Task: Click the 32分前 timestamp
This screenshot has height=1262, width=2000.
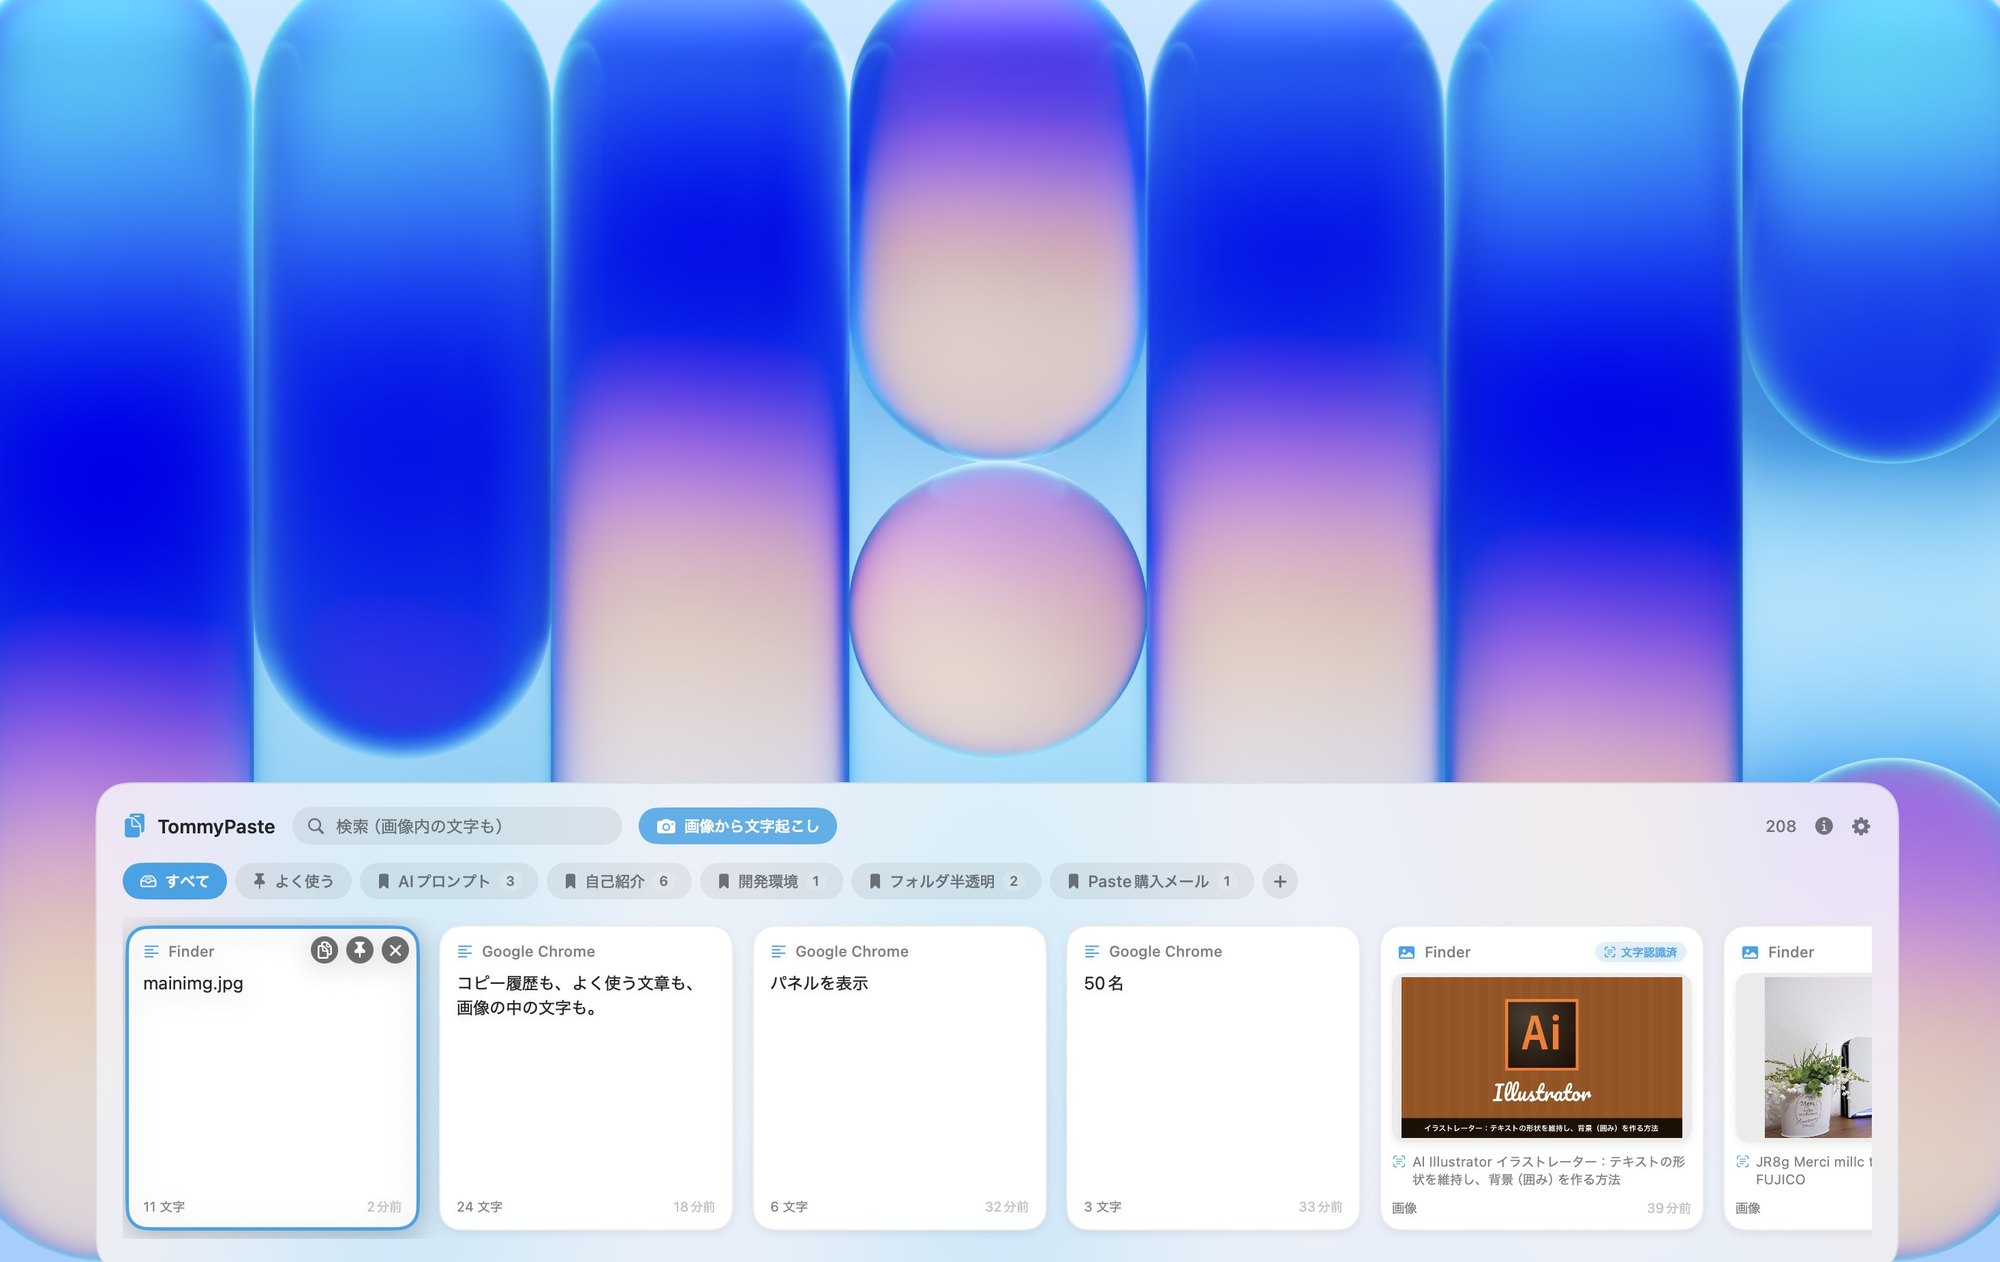Action: (1007, 1207)
